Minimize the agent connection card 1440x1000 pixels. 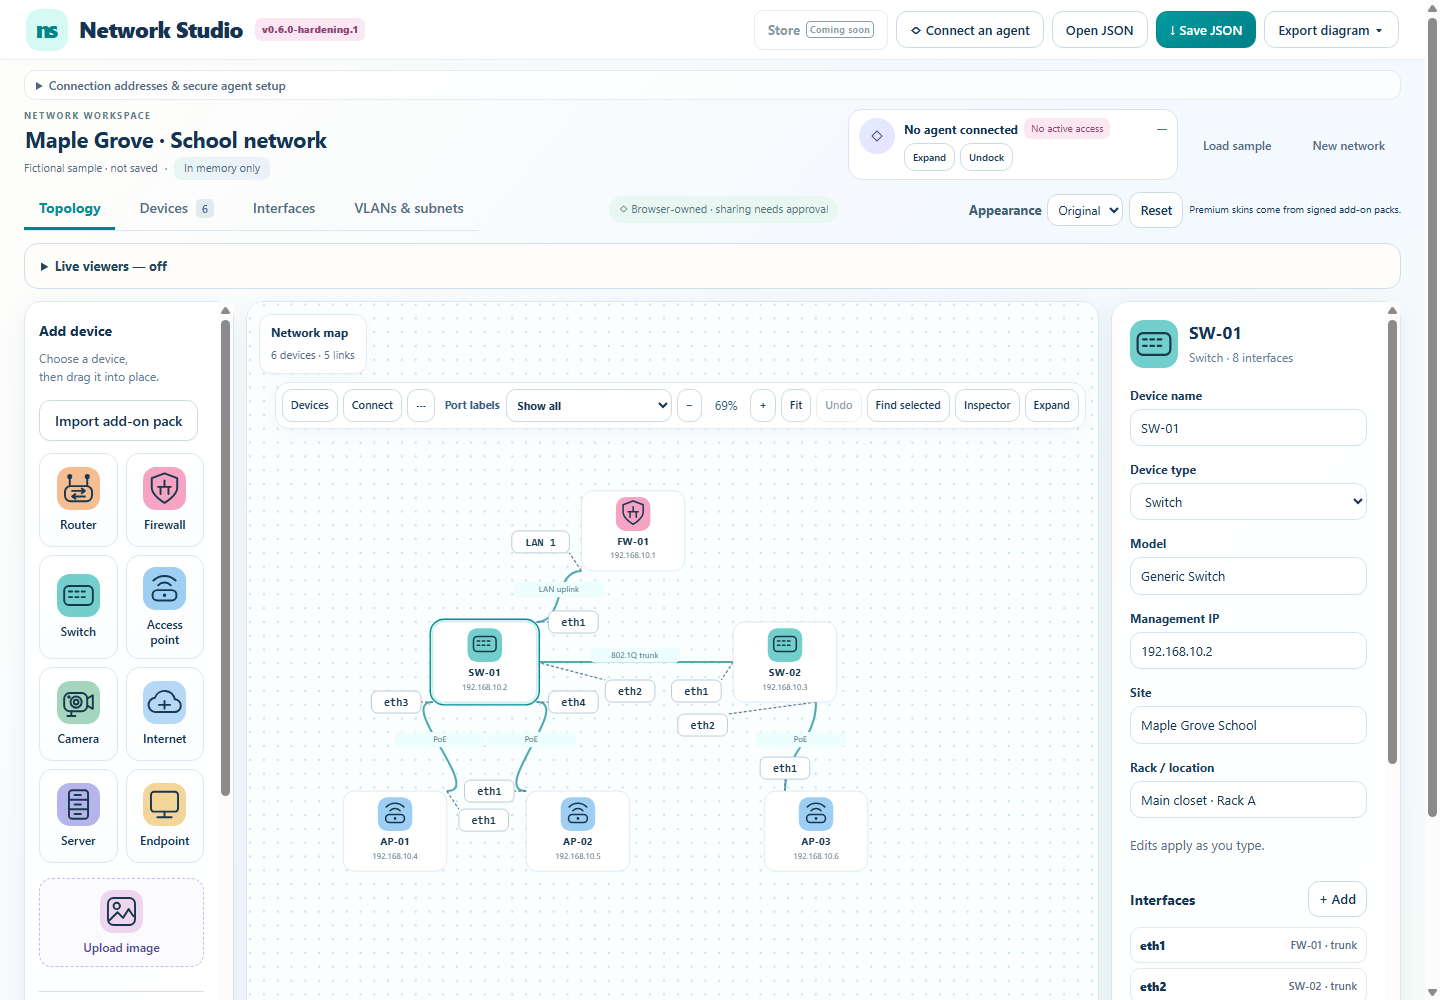coord(1161,129)
